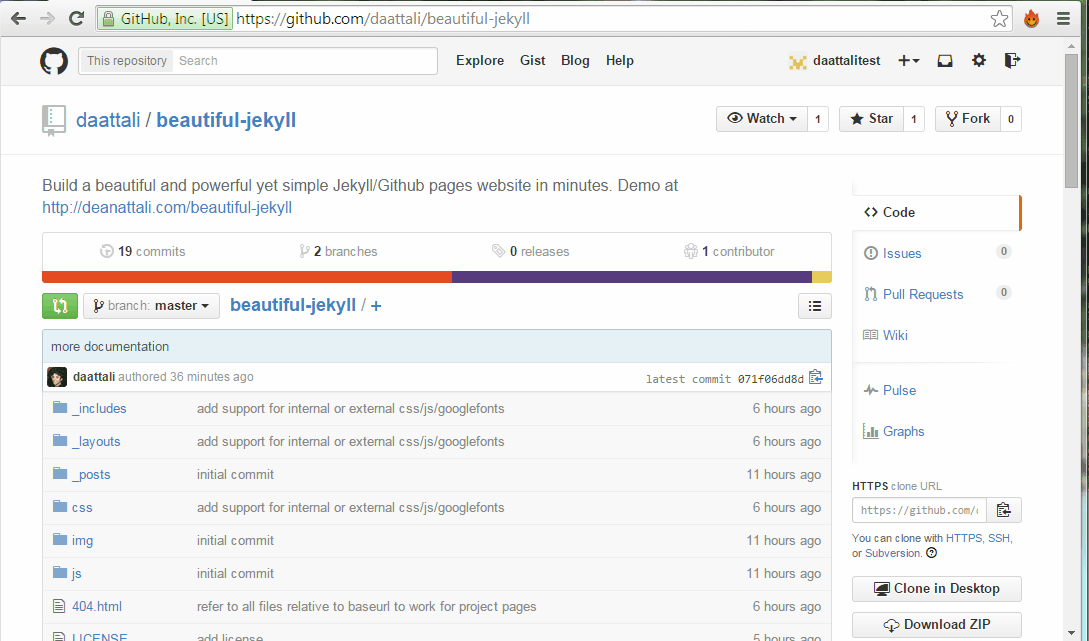Star the beautiful-jekyll repository
The height and width of the screenshot is (641, 1089).
[871, 119]
